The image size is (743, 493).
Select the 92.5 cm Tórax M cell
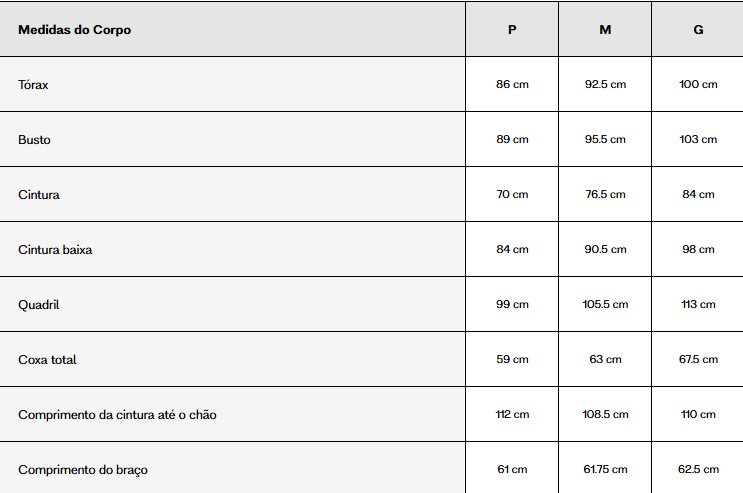click(605, 84)
